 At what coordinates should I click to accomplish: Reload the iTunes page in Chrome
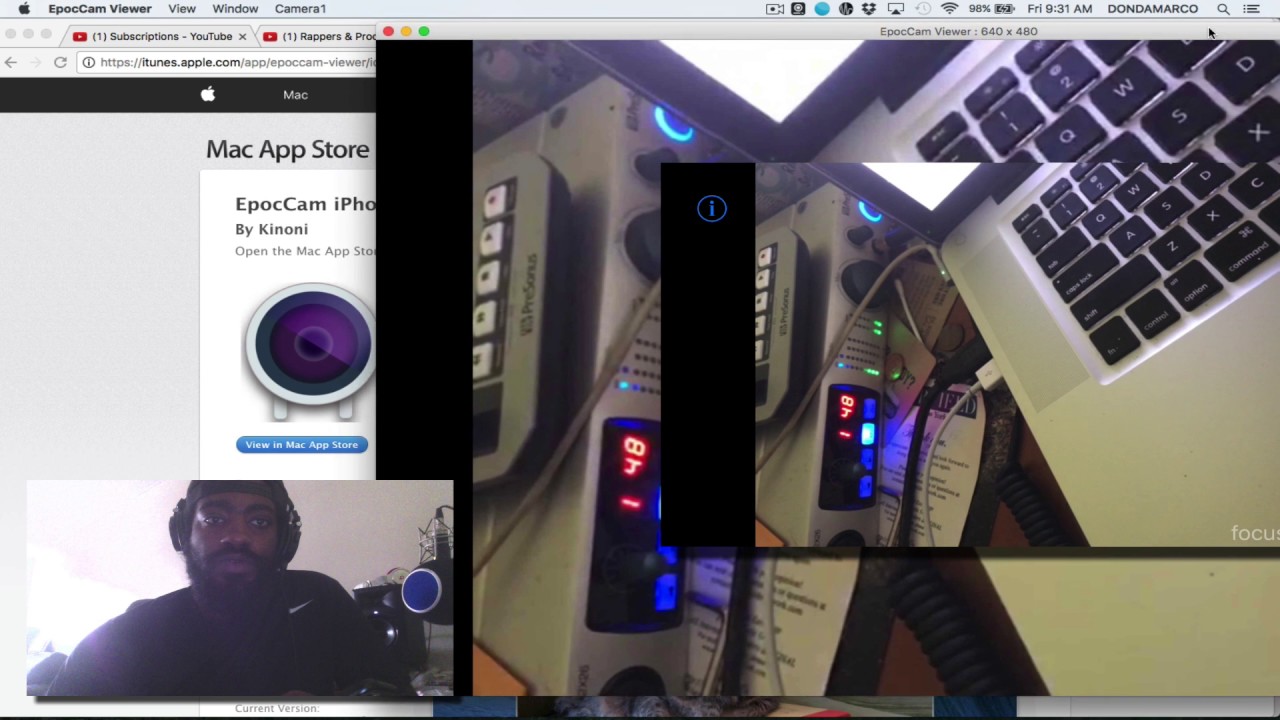tap(60, 62)
